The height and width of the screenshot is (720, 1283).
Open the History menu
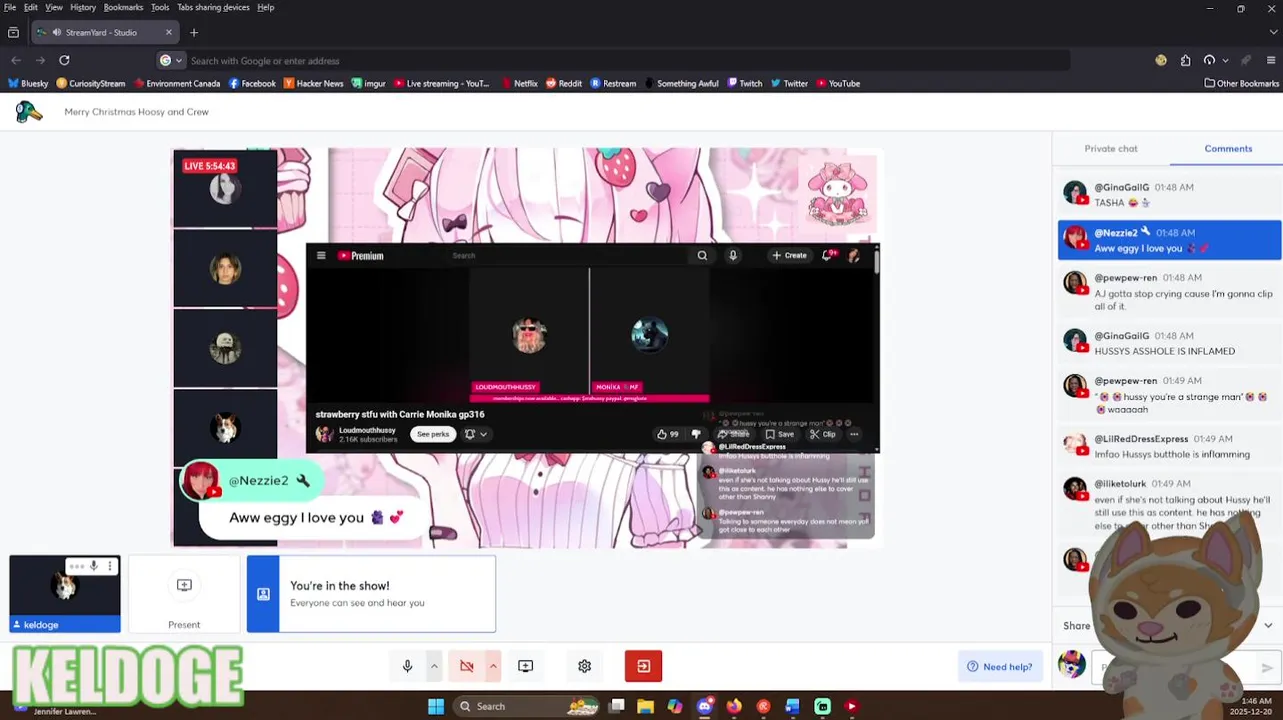click(83, 7)
